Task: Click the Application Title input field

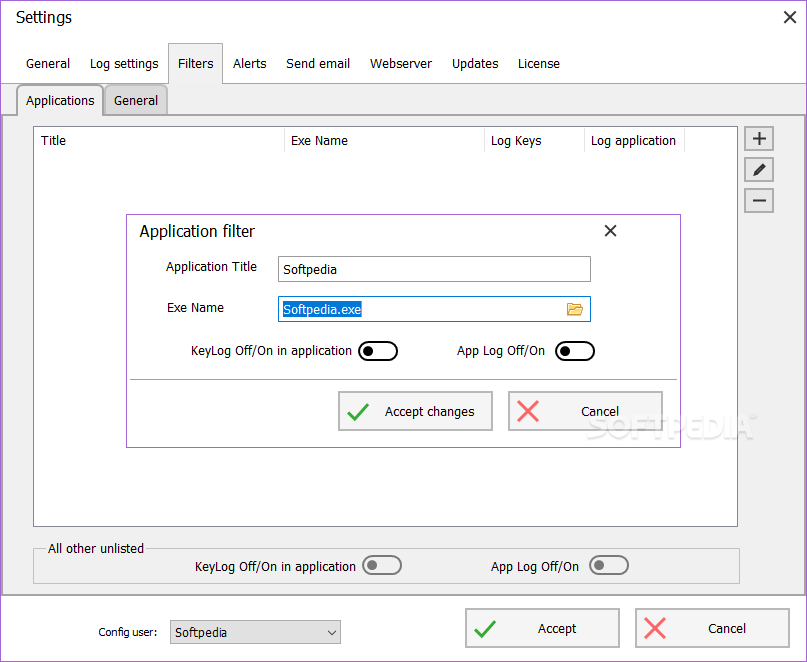Action: point(434,269)
